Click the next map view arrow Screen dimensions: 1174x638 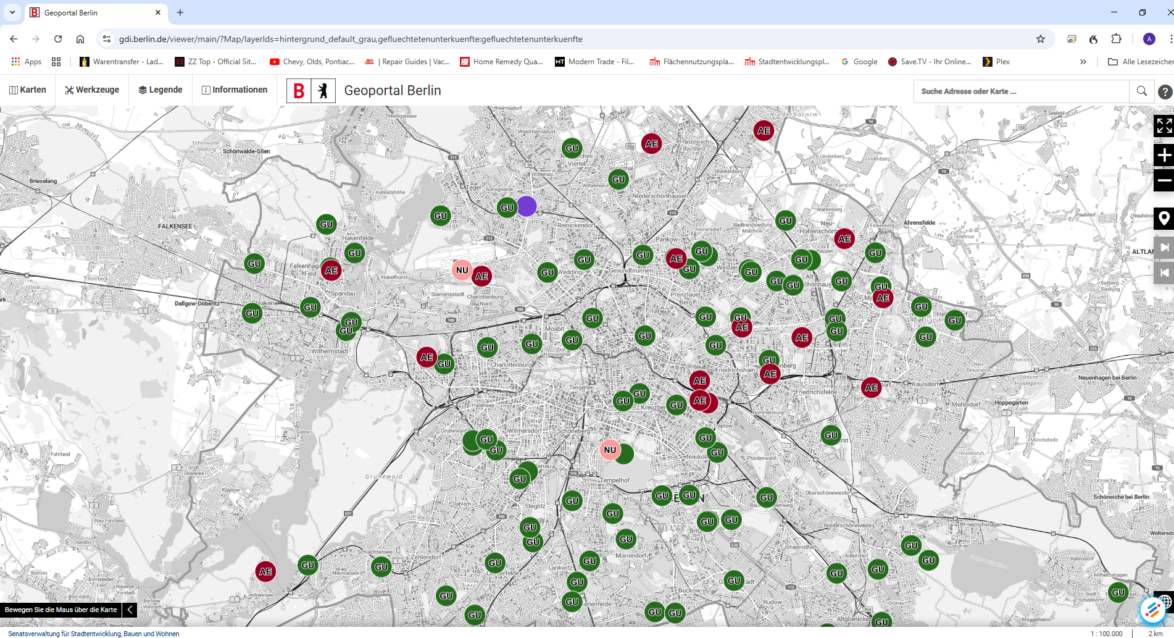coord(1163,247)
